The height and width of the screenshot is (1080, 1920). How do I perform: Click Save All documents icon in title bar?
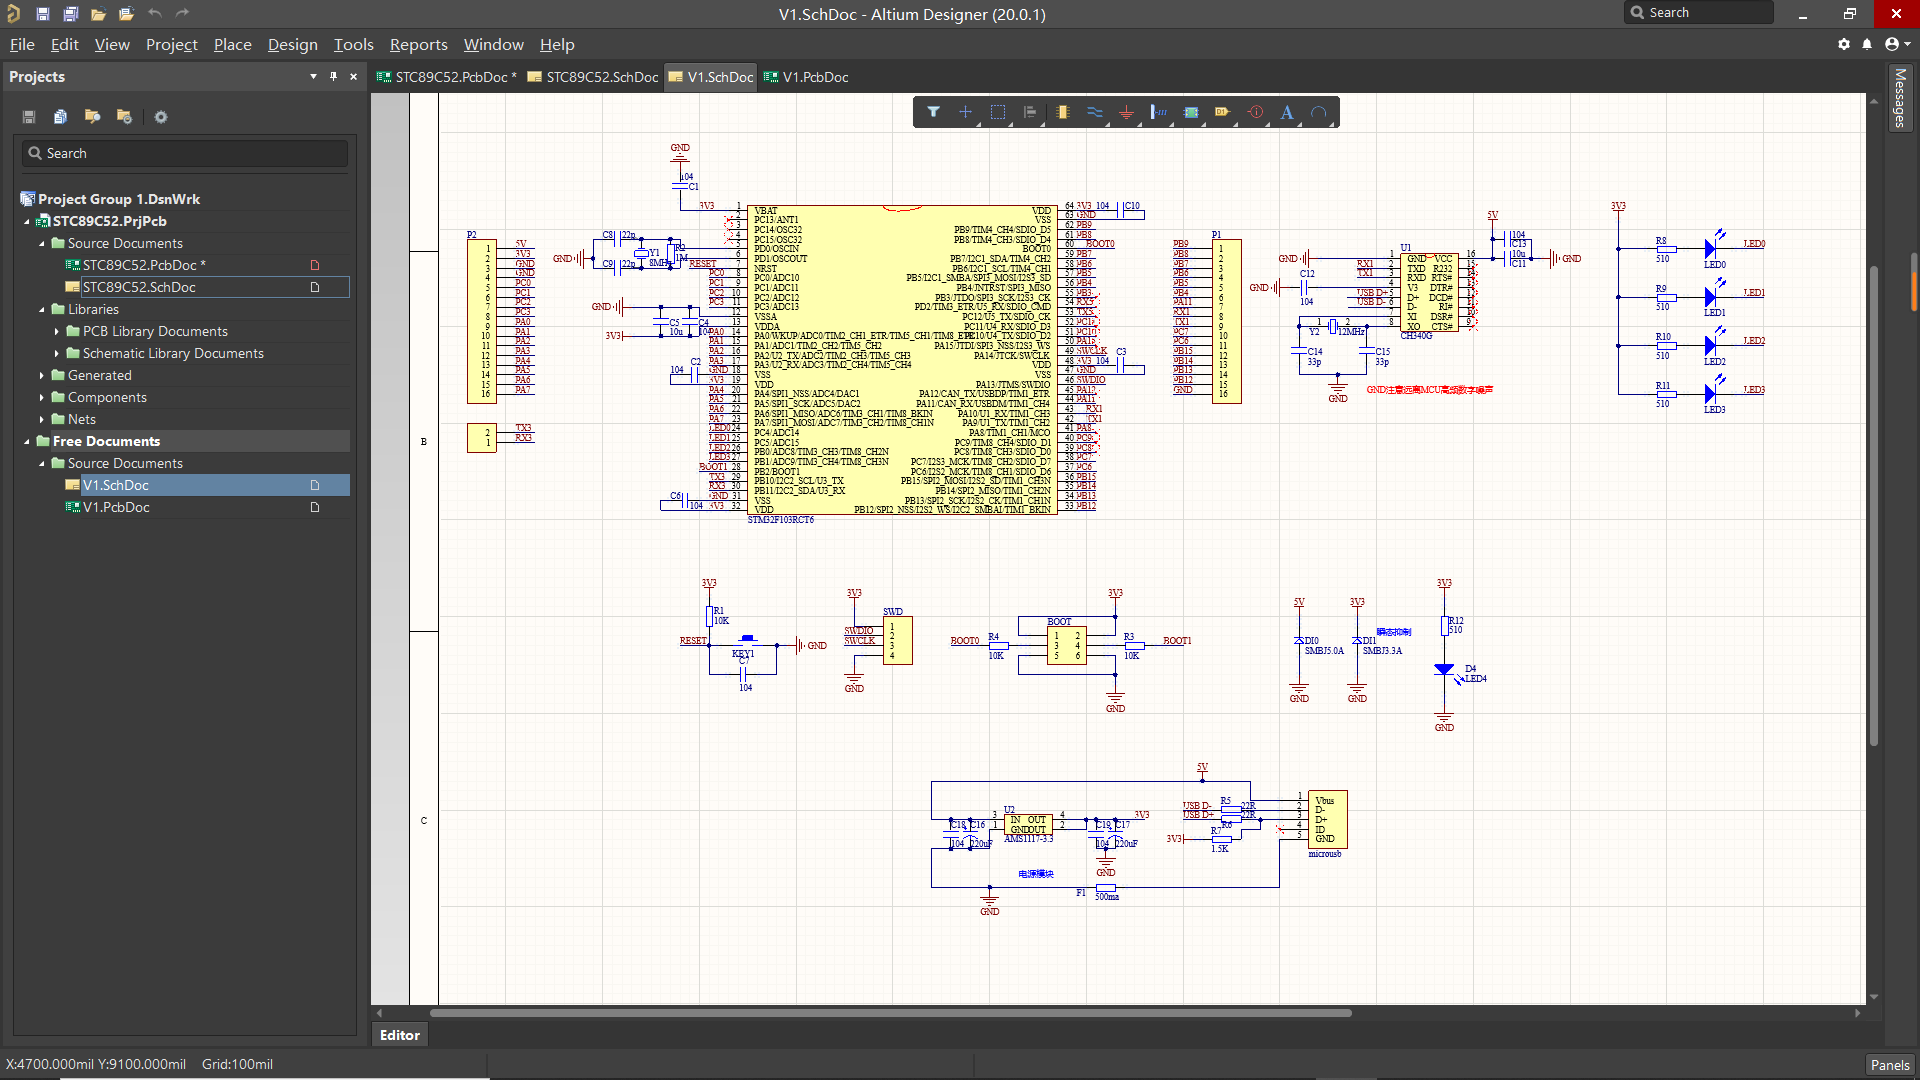[70, 14]
